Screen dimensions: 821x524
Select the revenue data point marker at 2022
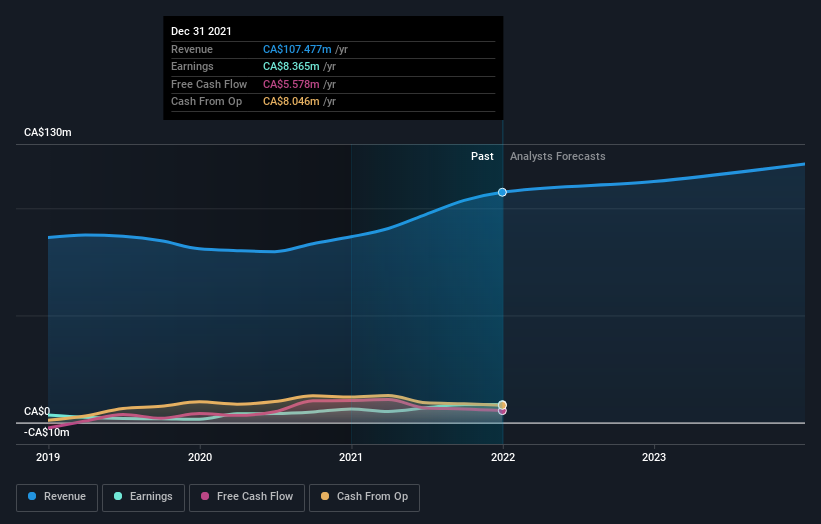(x=502, y=192)
